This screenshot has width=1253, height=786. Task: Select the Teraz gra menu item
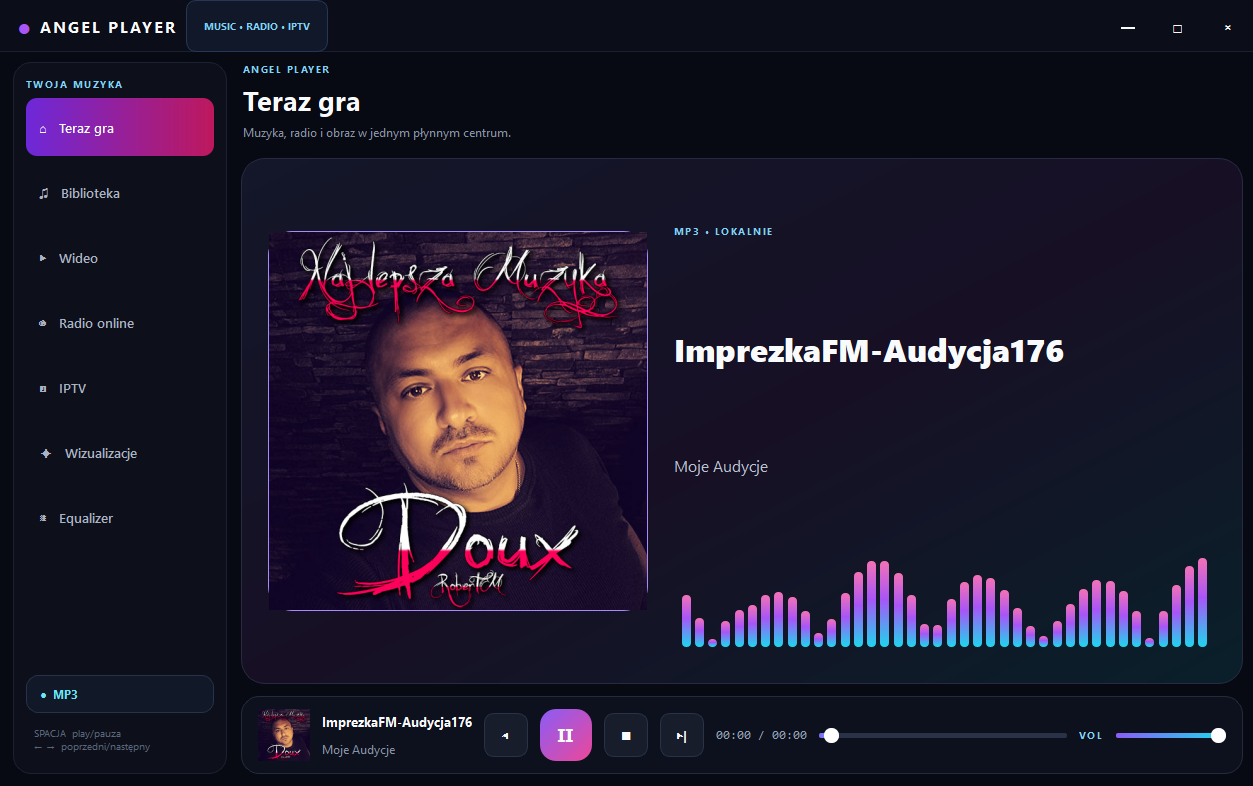point(120,127)
